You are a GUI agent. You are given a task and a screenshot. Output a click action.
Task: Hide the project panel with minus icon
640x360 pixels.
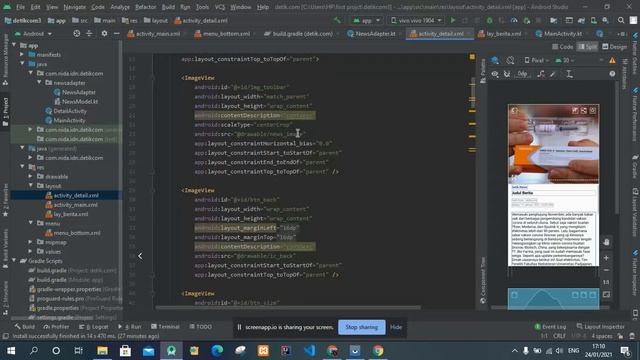click(x=116, y=34)
